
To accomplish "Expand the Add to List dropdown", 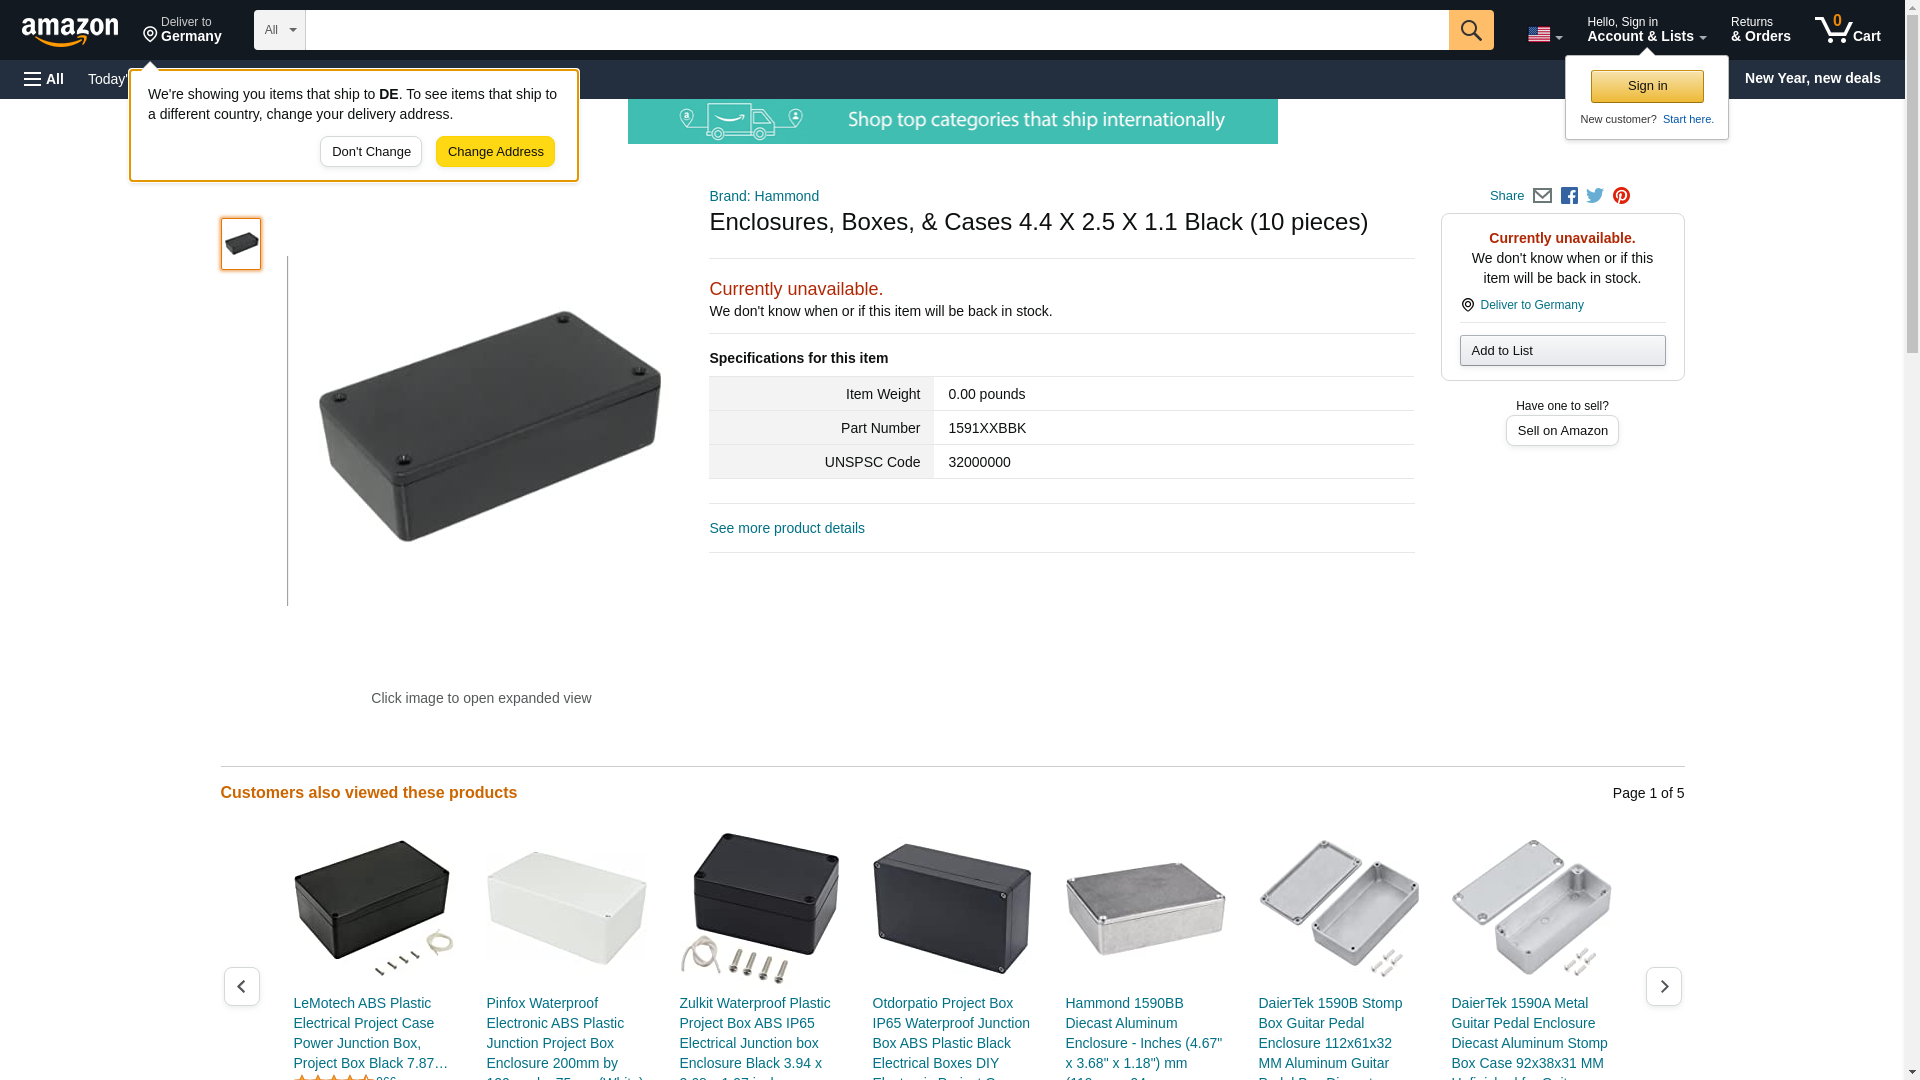I will point(1561,351).
